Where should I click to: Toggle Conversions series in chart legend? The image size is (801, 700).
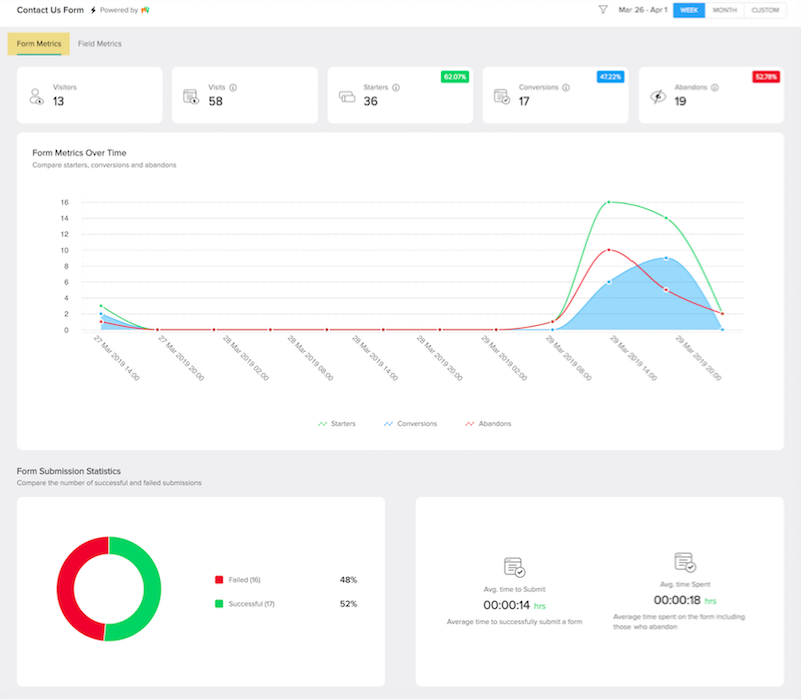[410, 424]
